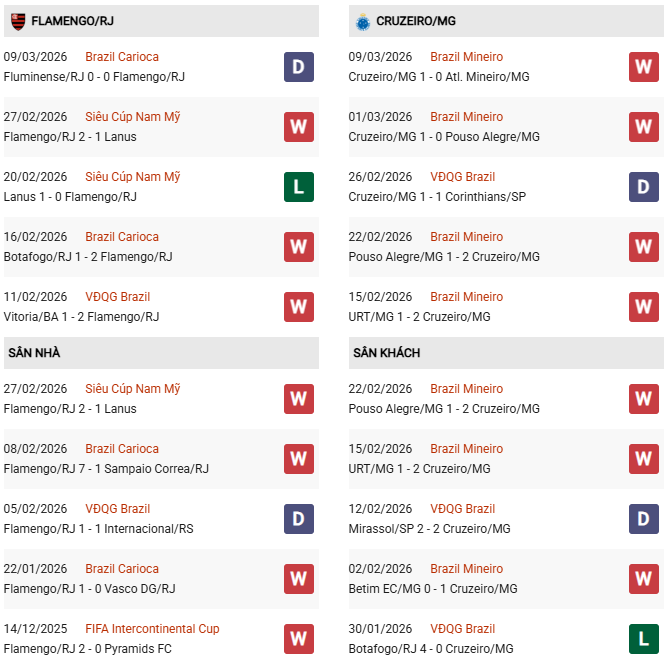Viewport: 669px width, 662px height.
Task: Open Siêu Cúp Nam Mỹ link dated 20/02/2026
Action: click(133, 177)
